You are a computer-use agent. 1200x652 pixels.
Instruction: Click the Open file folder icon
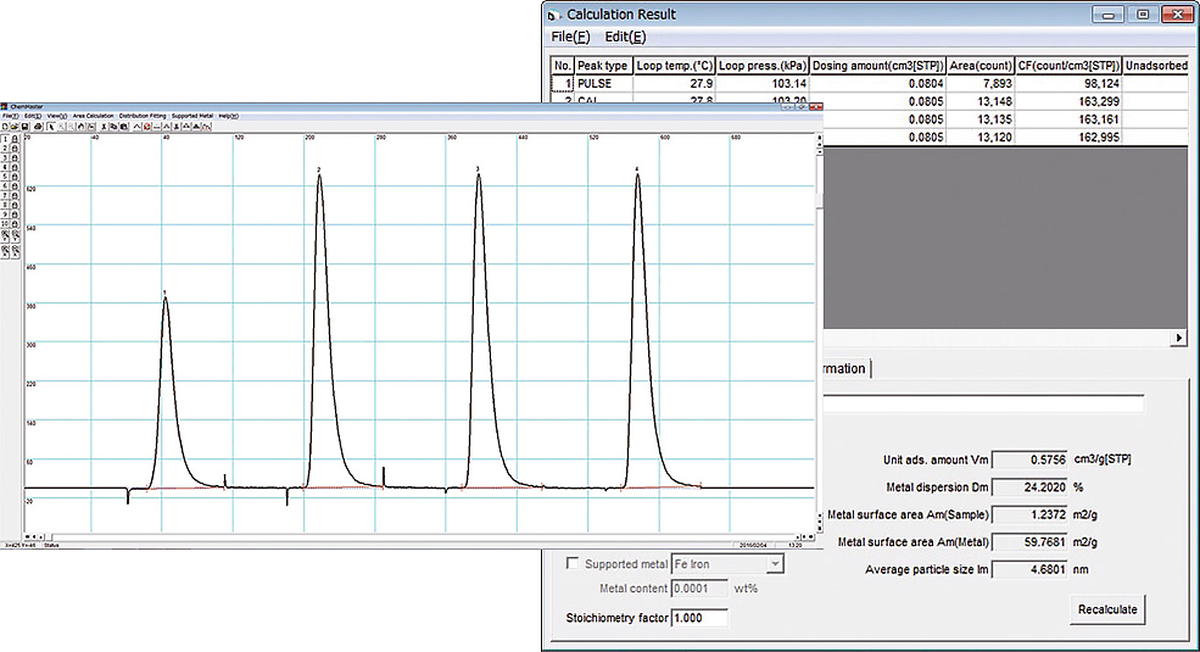[15, 127]
